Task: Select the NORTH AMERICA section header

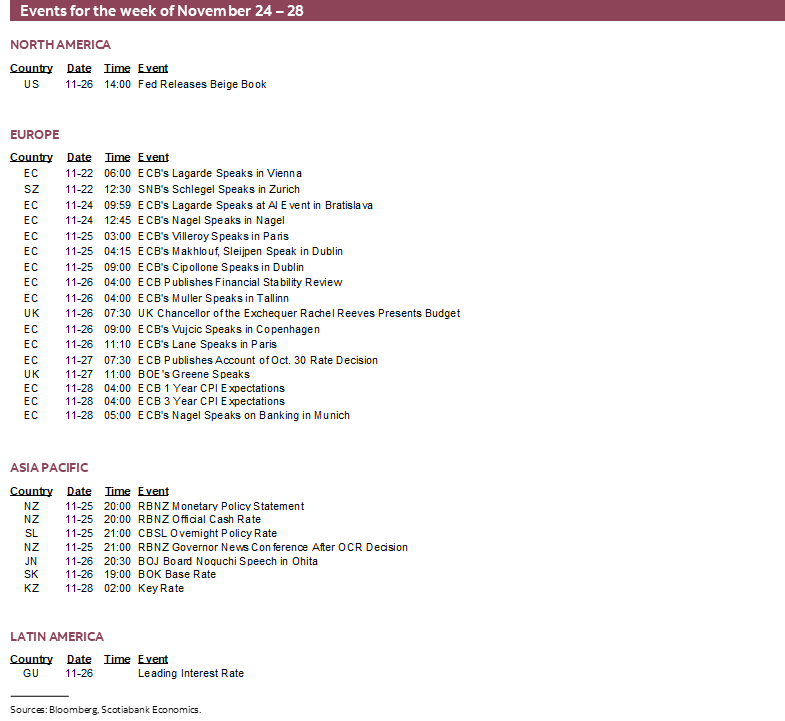Action: click(61, 45)
